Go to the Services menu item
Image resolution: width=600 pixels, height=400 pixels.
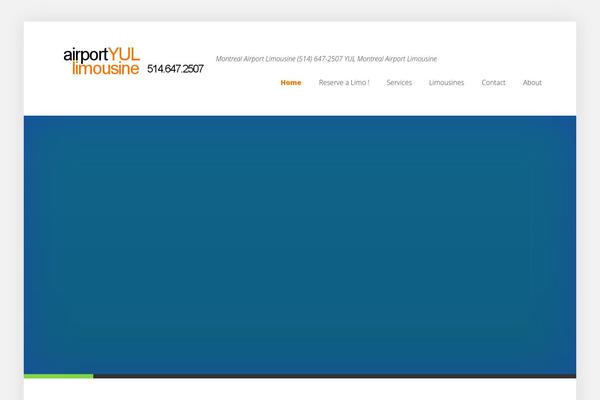coord(399,83)
